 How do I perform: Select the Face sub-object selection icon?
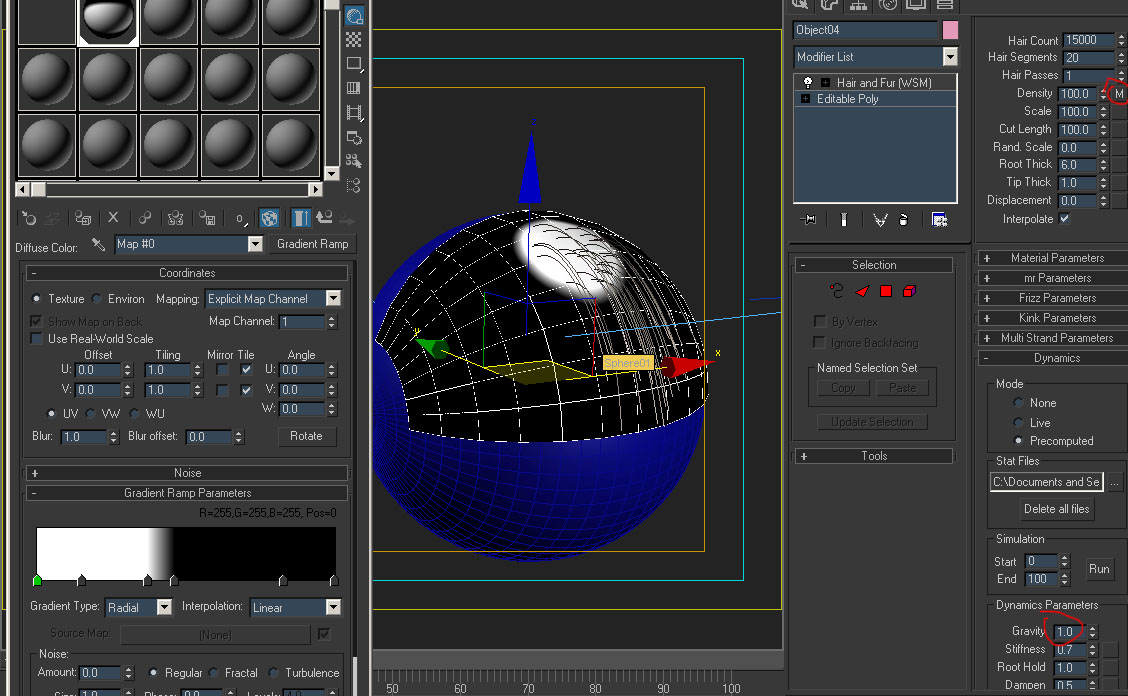[x=862, y=291]
